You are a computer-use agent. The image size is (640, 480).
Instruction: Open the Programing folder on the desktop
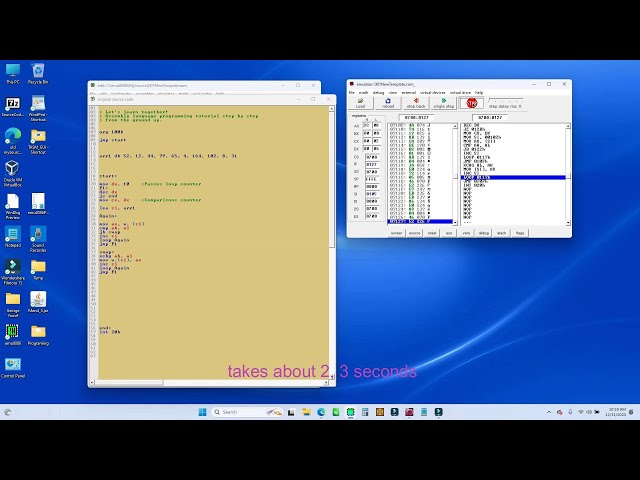point(38,335)
